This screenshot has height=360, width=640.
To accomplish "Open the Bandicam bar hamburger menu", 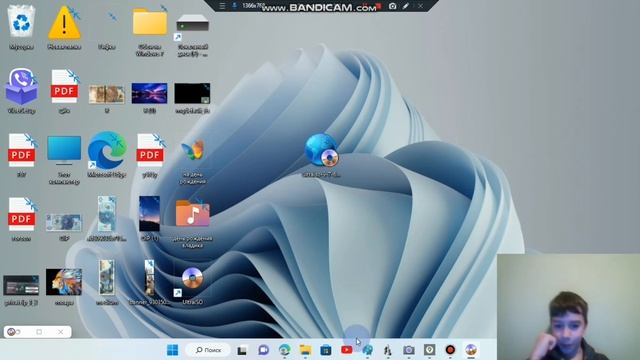I will click(222, 6).
